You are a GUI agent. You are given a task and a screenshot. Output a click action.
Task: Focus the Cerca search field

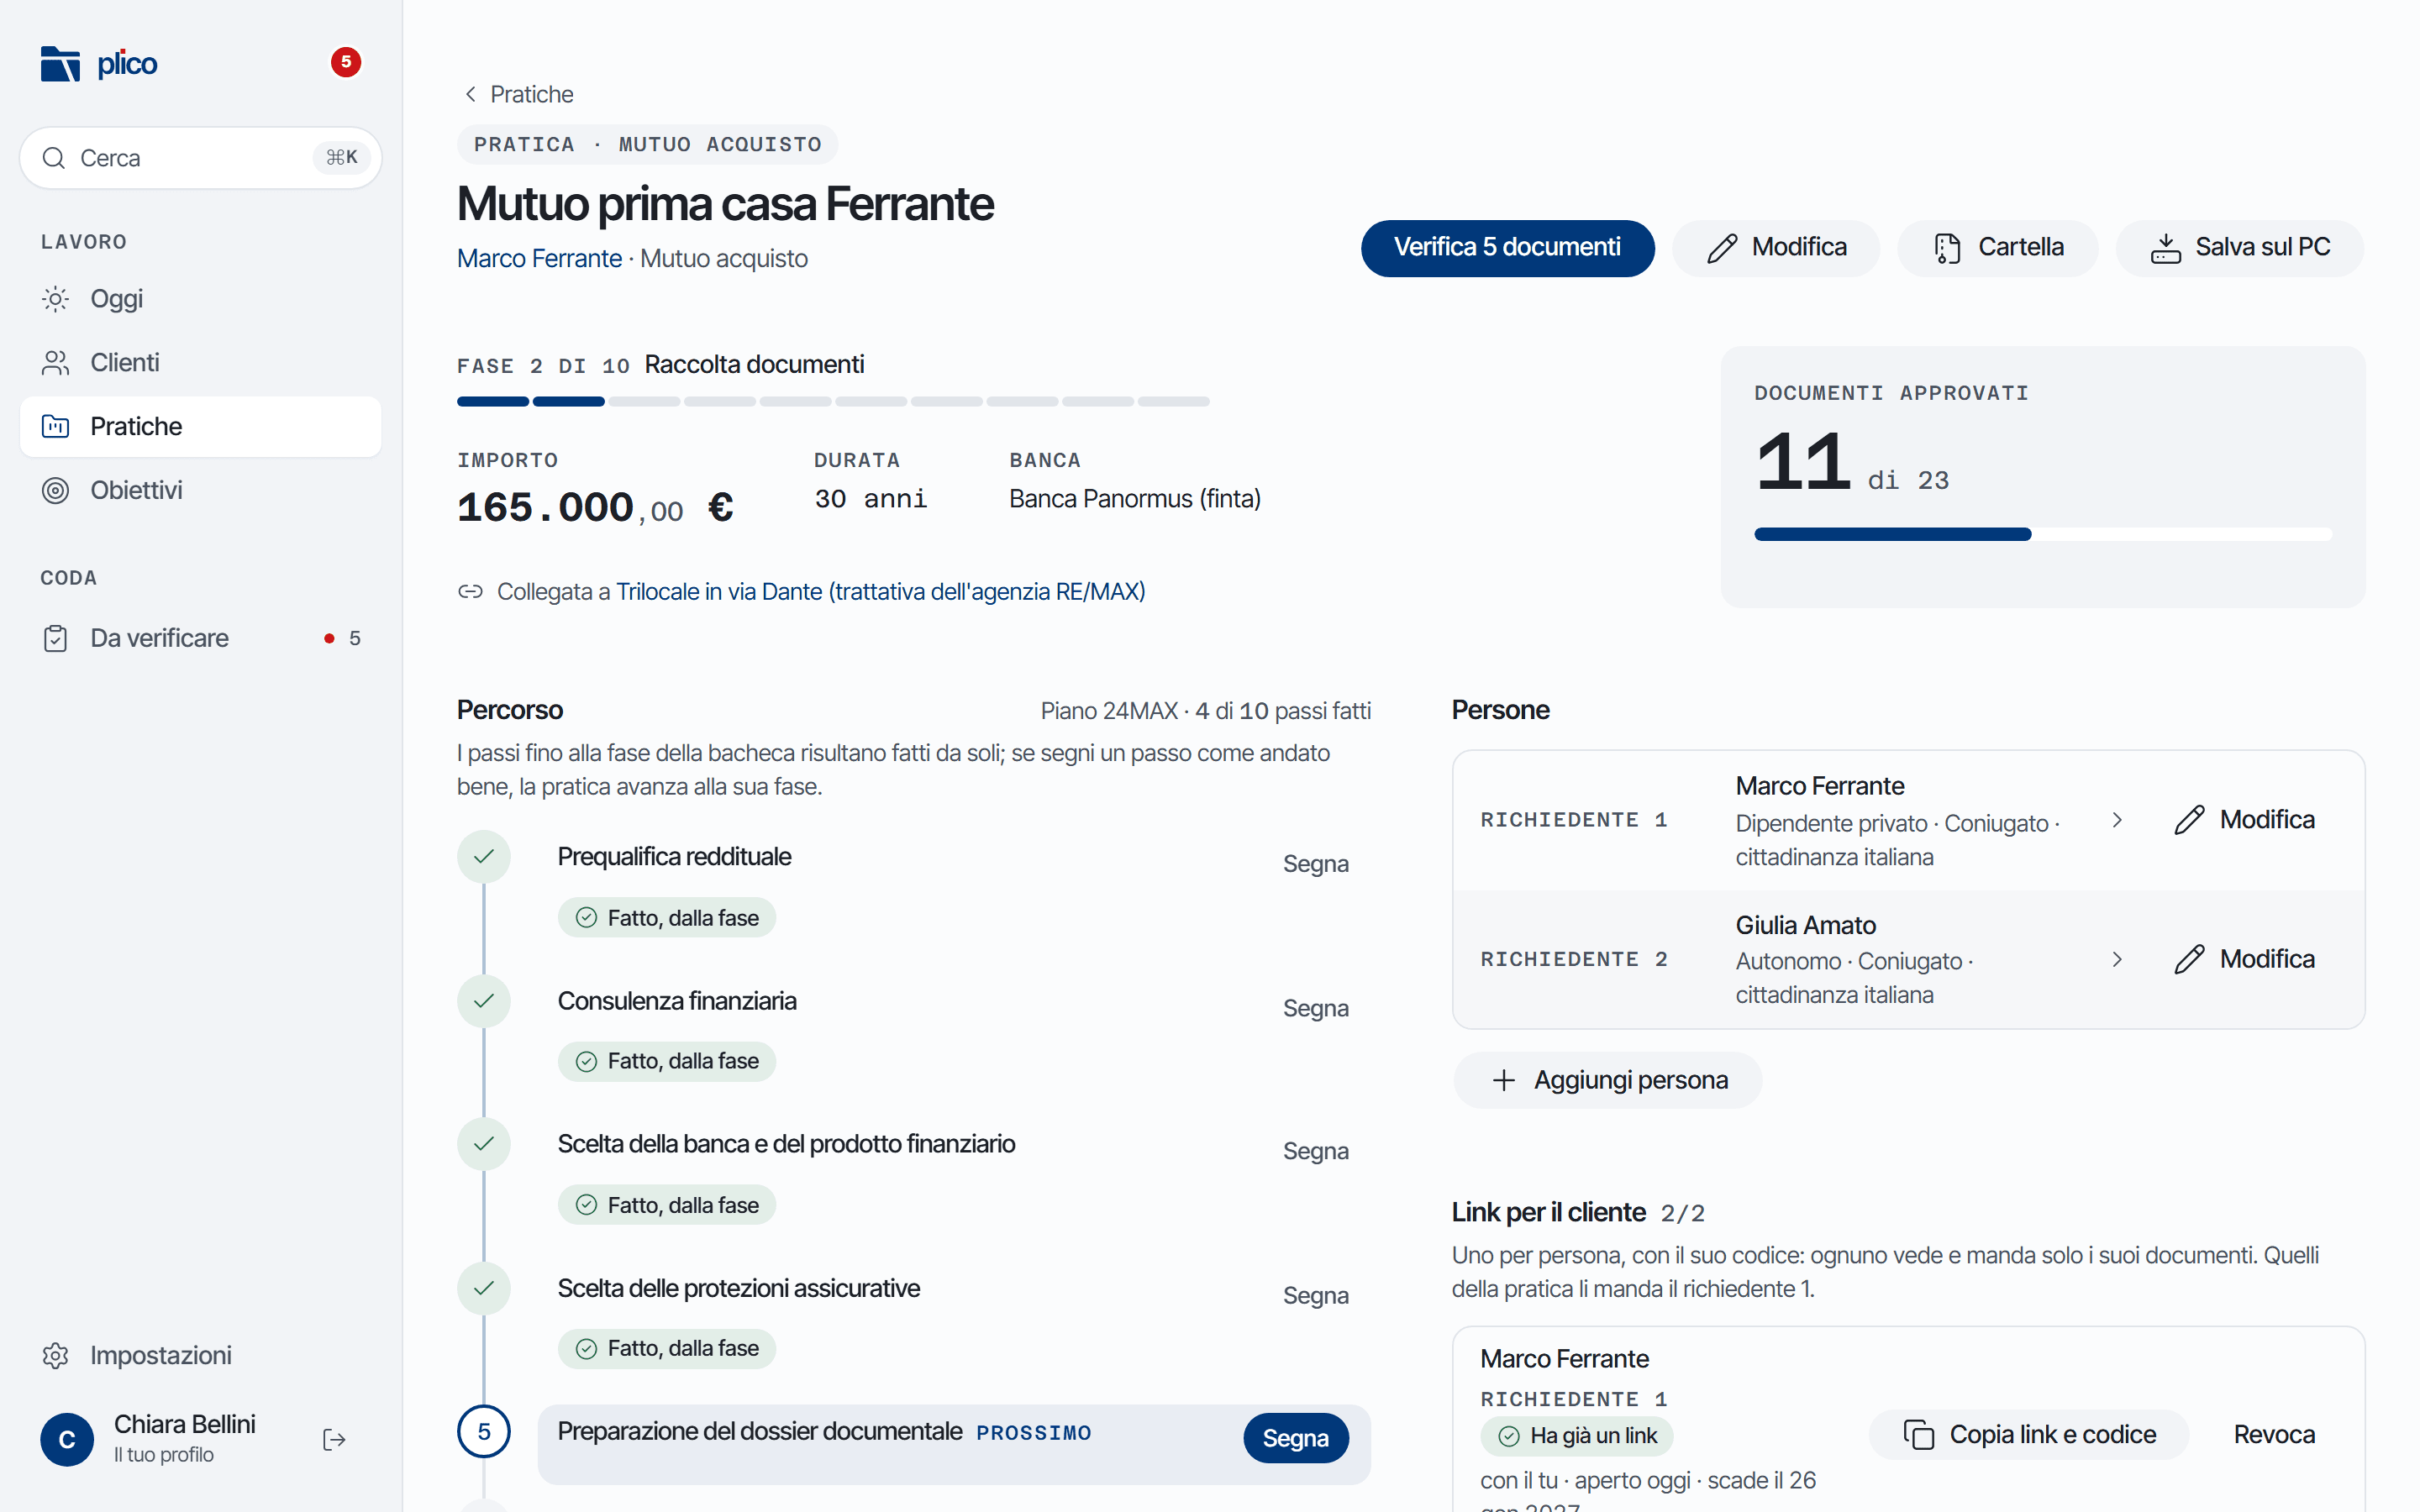click(x=200, y=158)
